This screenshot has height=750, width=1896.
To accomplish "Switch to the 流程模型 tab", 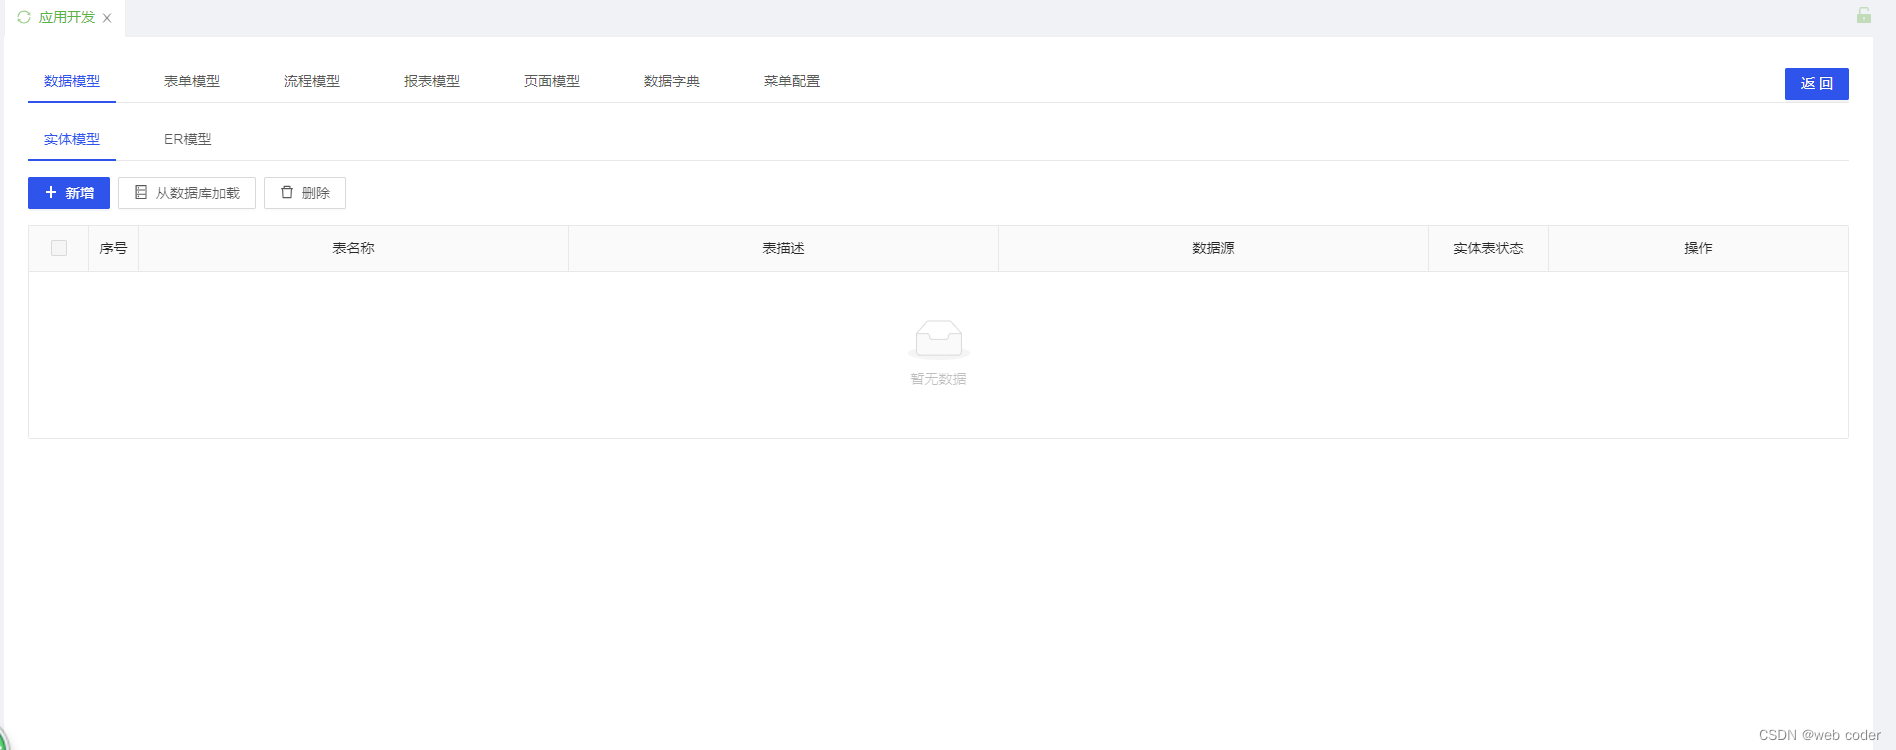I will click(312, 81).
